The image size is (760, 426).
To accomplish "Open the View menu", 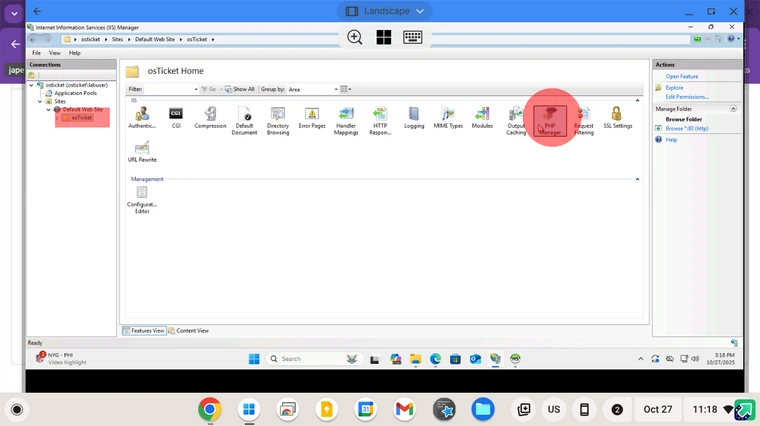I will pos(54,53).
